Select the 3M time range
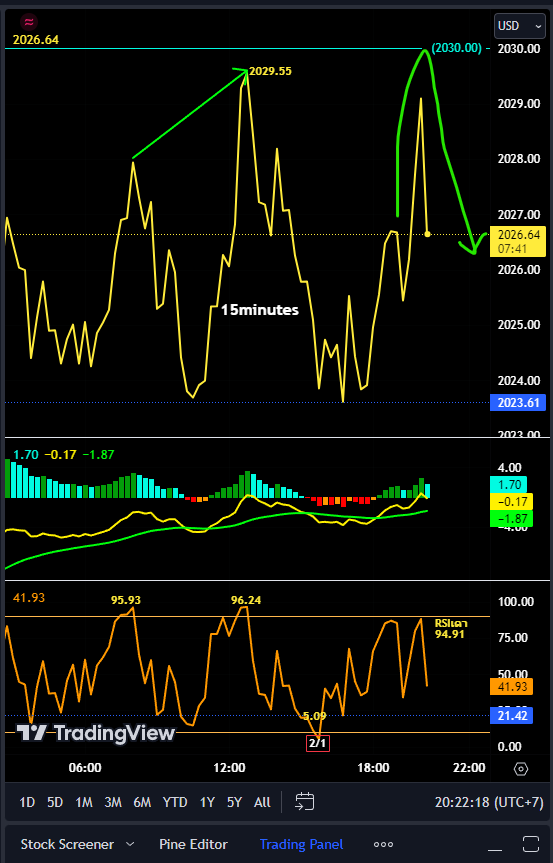553x863 pixels. coord(113,802)
